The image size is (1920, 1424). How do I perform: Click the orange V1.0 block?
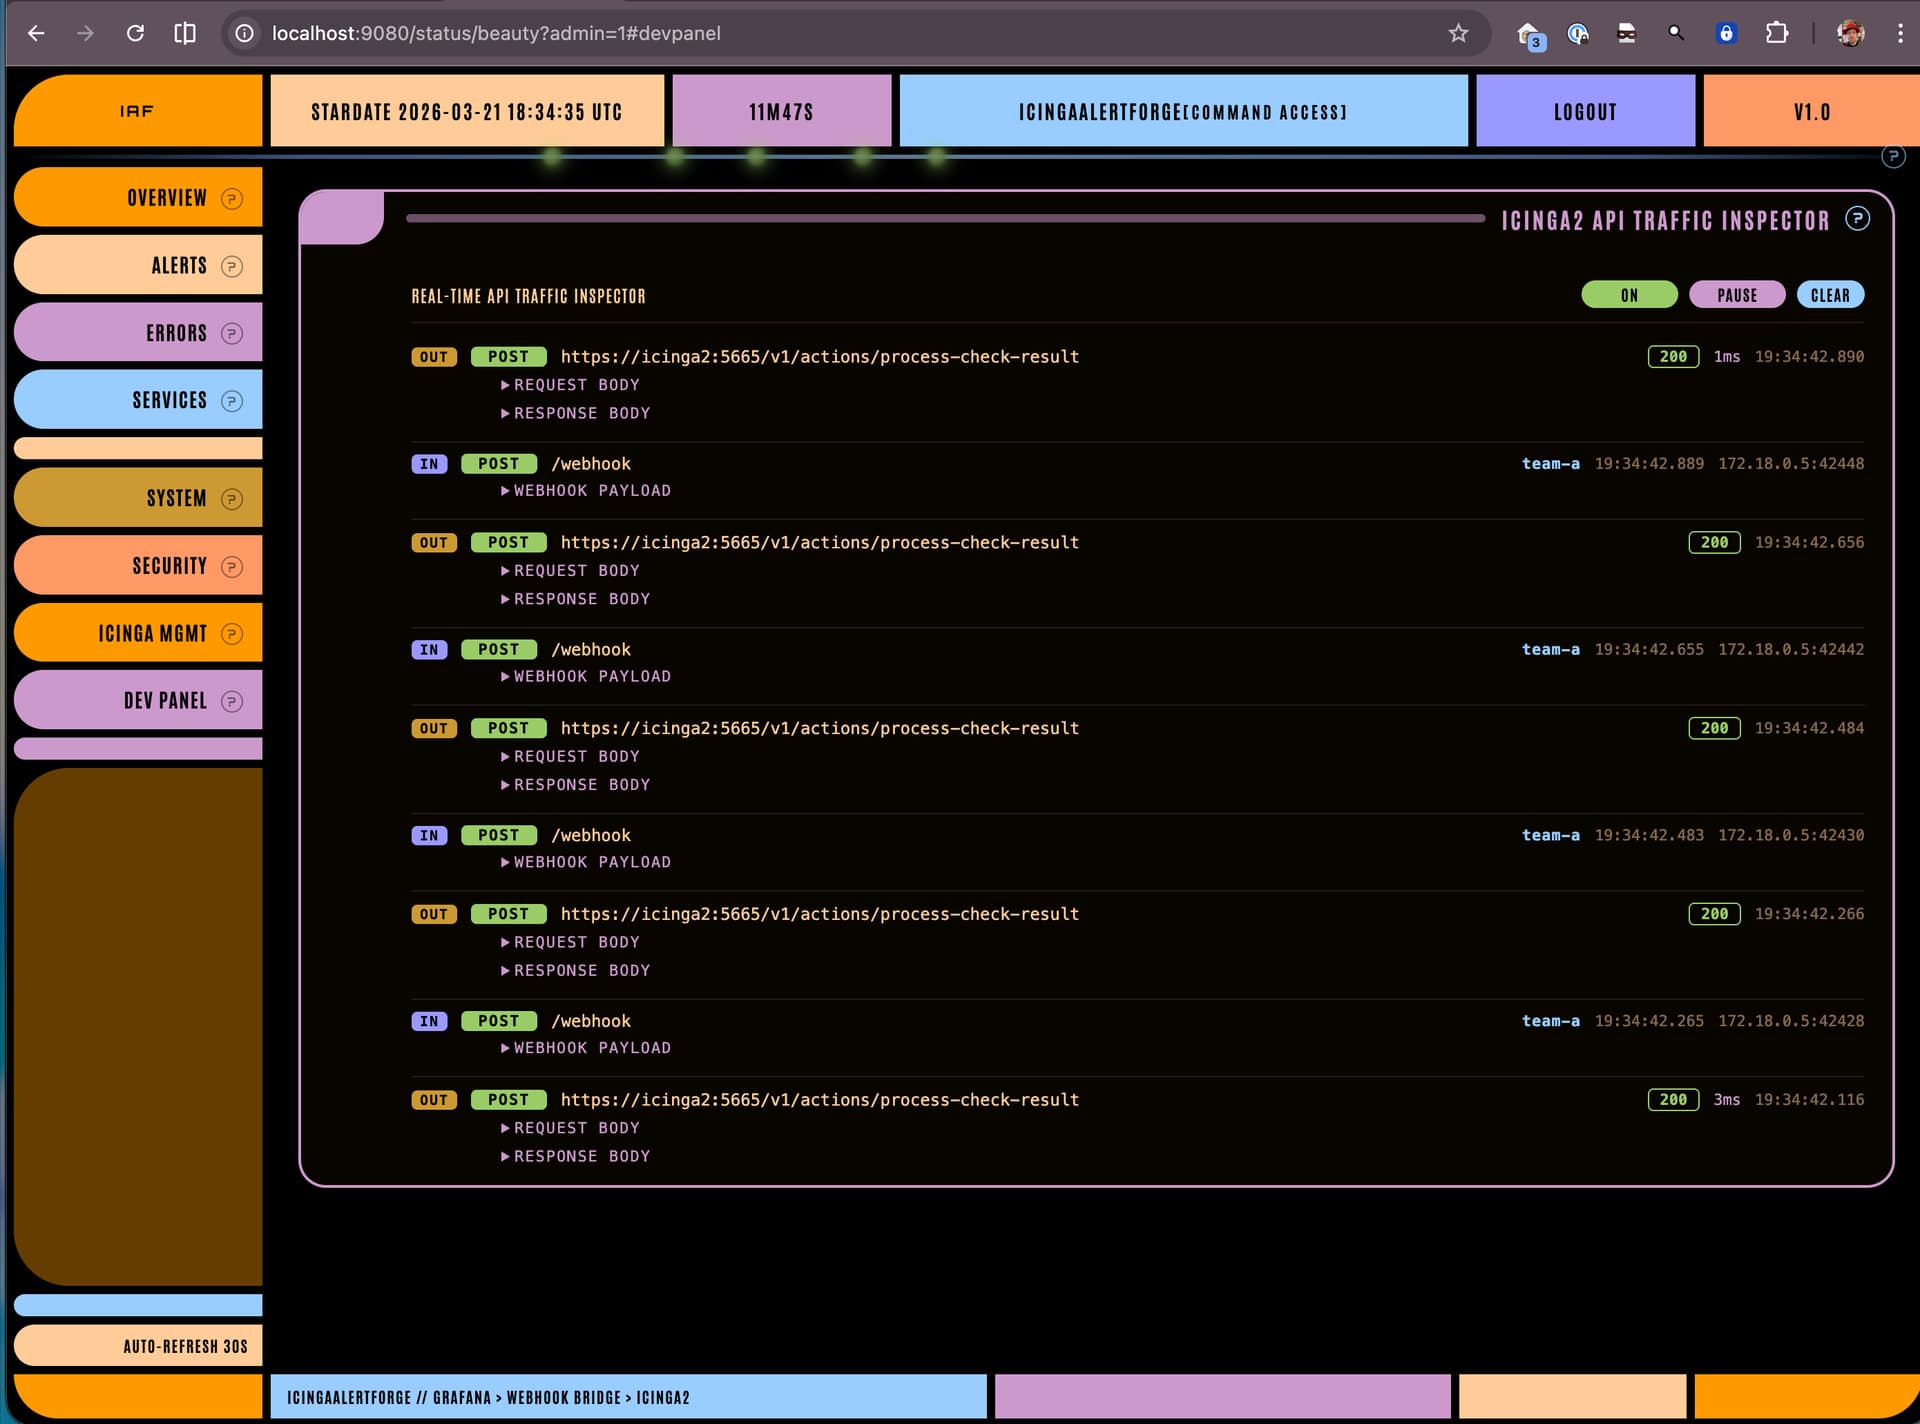click(1810, 111)
